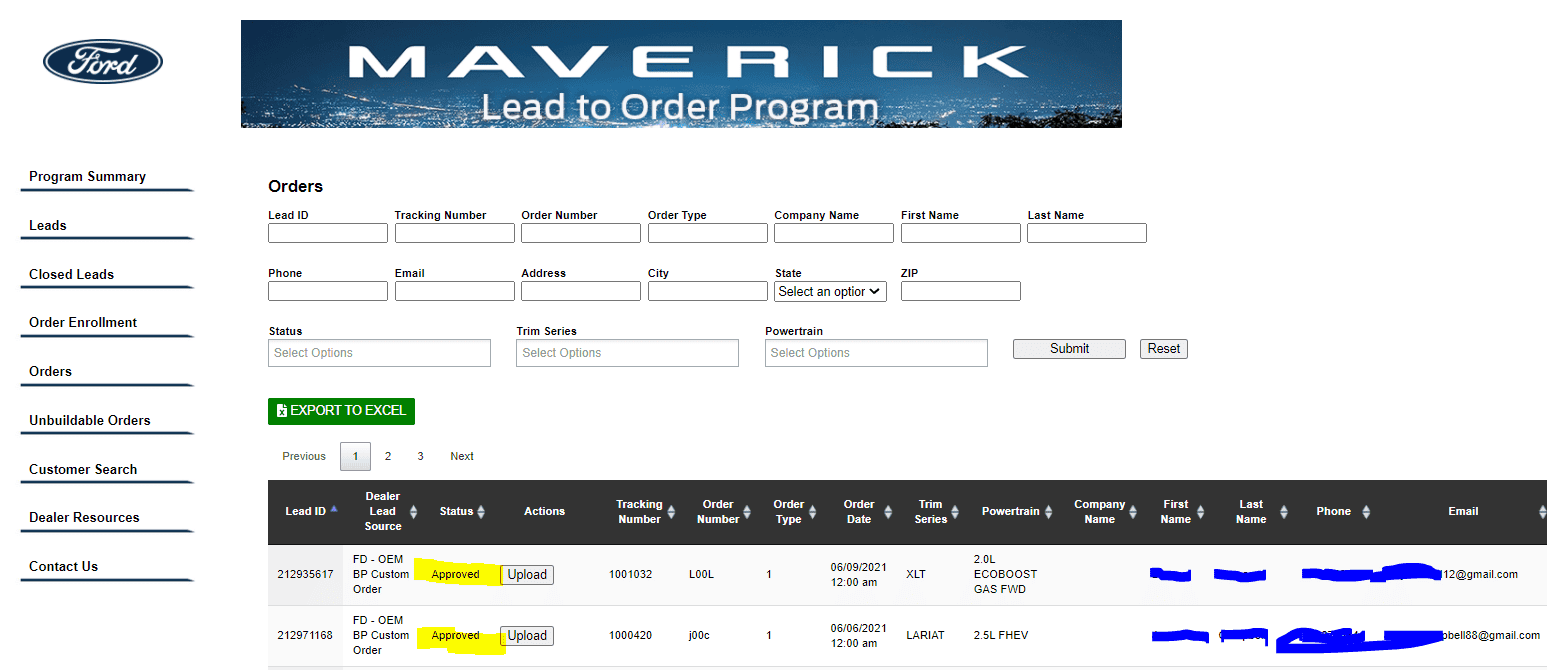Focus the Order Type input field
The height and width of the screenshot is (670, 1547).
(708, 233)
